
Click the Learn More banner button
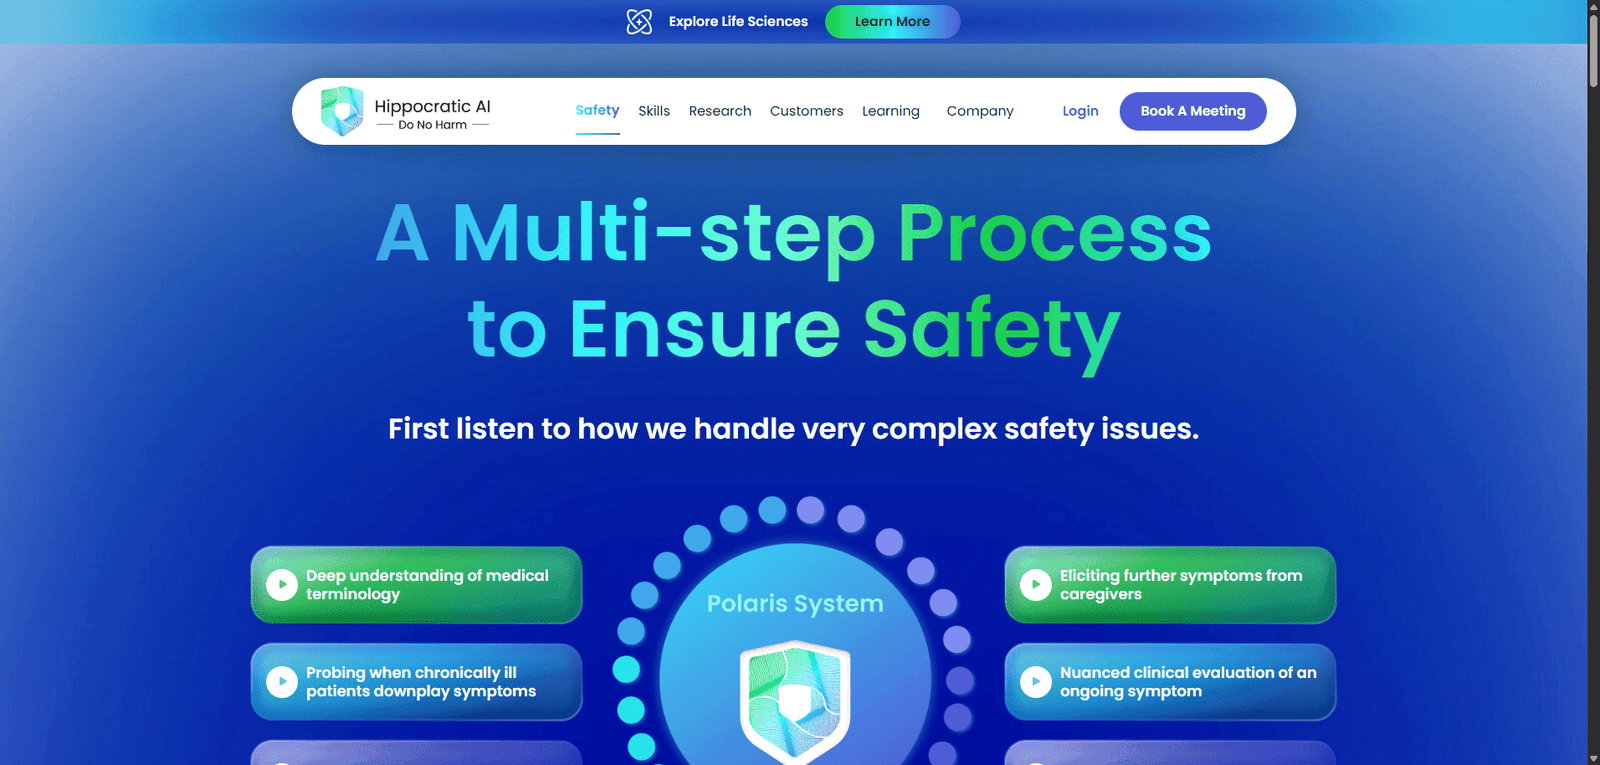(x=892, y=21)
